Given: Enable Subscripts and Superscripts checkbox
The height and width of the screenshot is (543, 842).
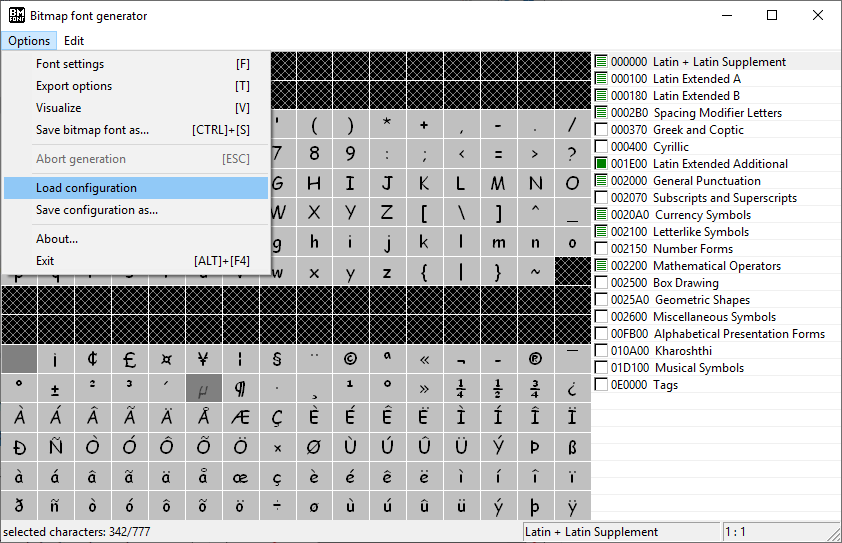Looking at the screenshot, I should click(x=601, y=198).
